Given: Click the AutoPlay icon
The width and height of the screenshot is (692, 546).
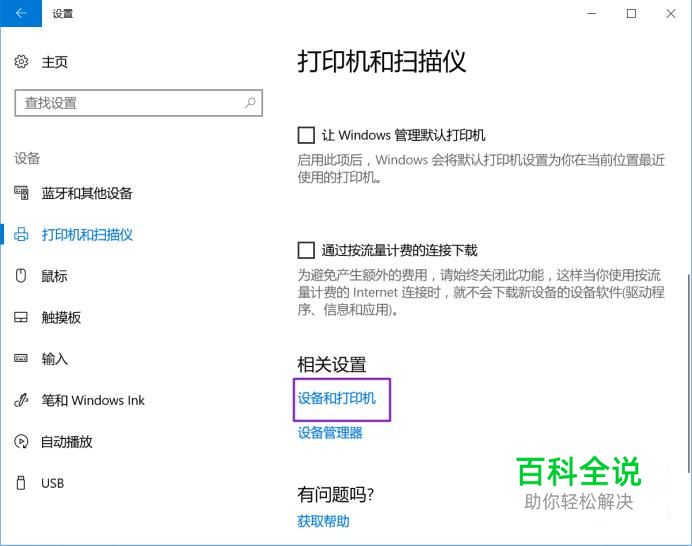Looking at the screenshot, I should click(21, 441).
